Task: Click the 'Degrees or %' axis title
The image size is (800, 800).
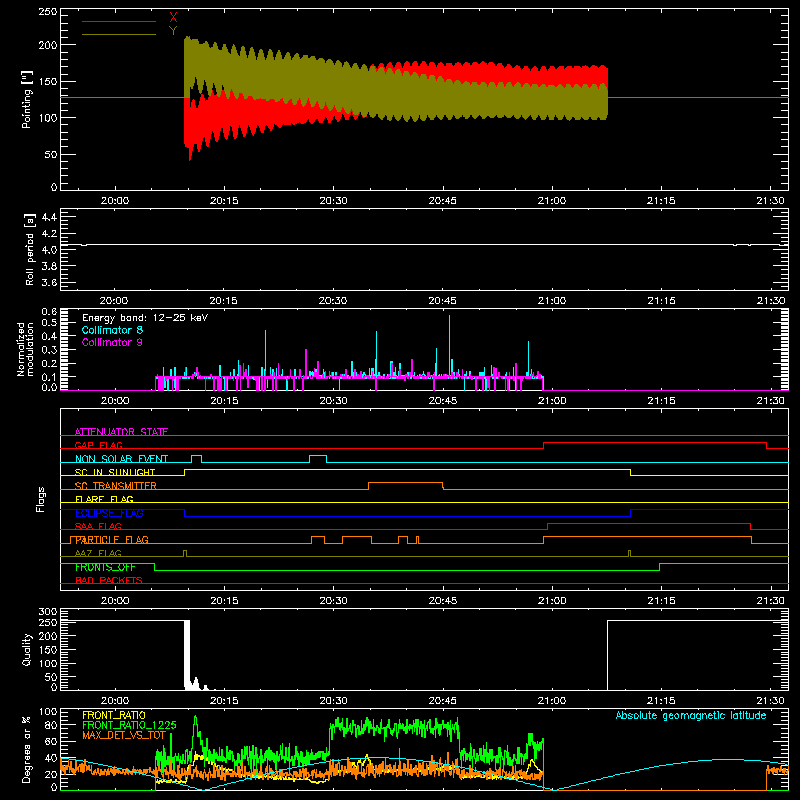Action: coord(27,749)
